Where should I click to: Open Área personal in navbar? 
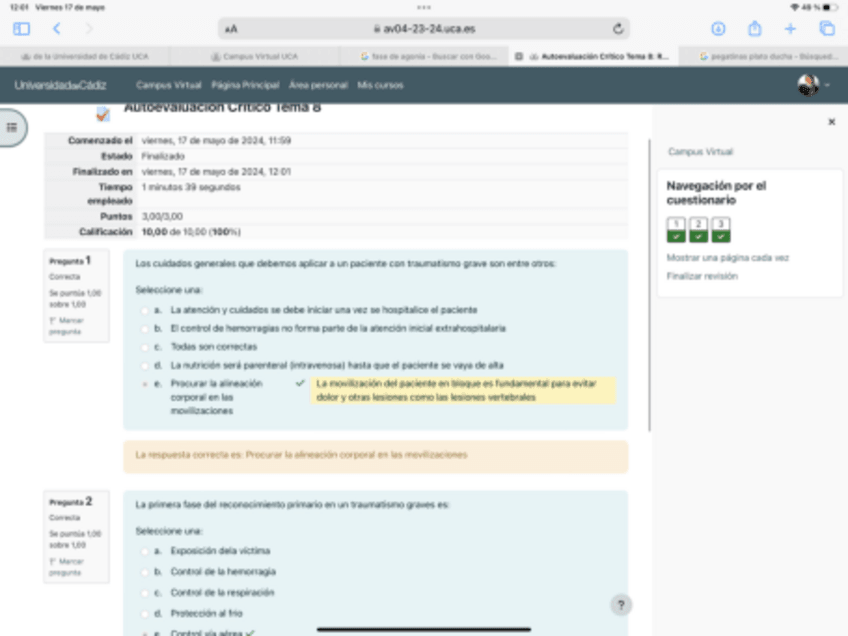click(318, 85)
